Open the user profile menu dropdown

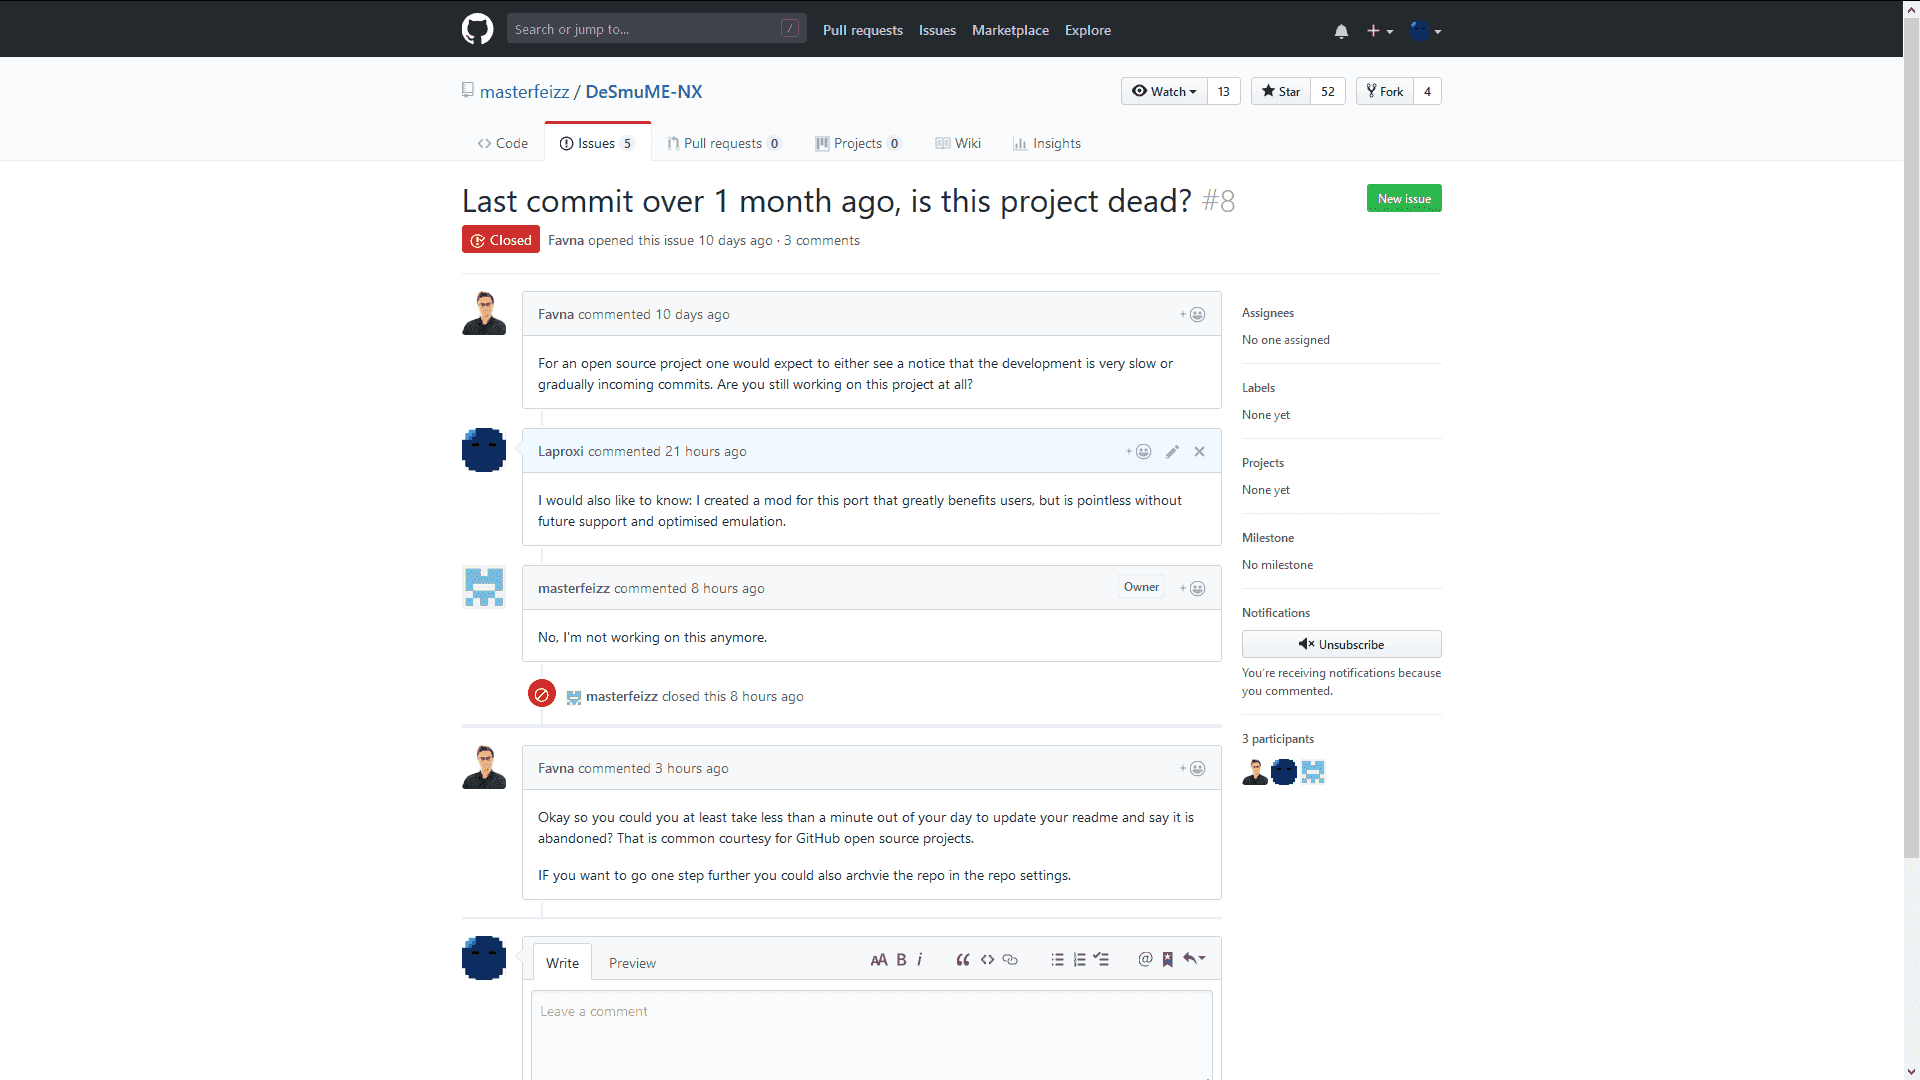[1426, 31]
